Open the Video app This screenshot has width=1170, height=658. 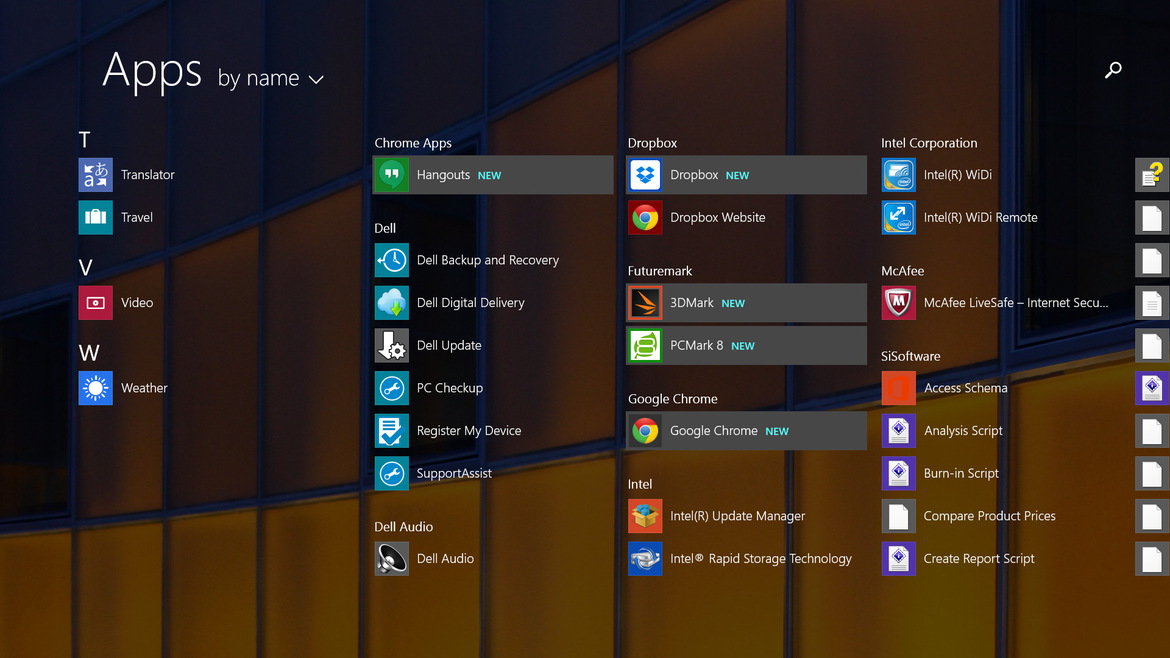[116, 303]
